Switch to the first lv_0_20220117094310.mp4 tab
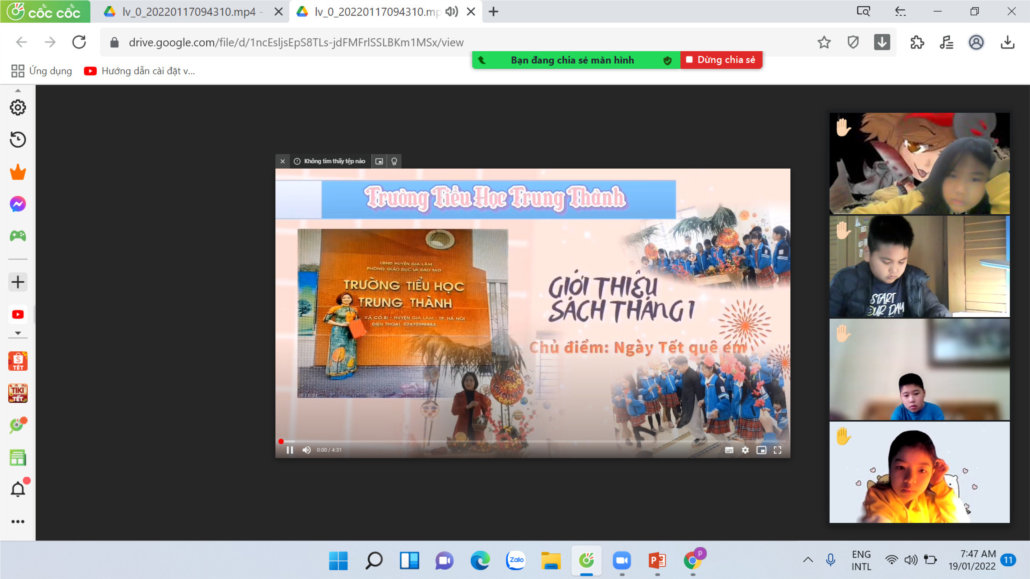 [186, 12]
